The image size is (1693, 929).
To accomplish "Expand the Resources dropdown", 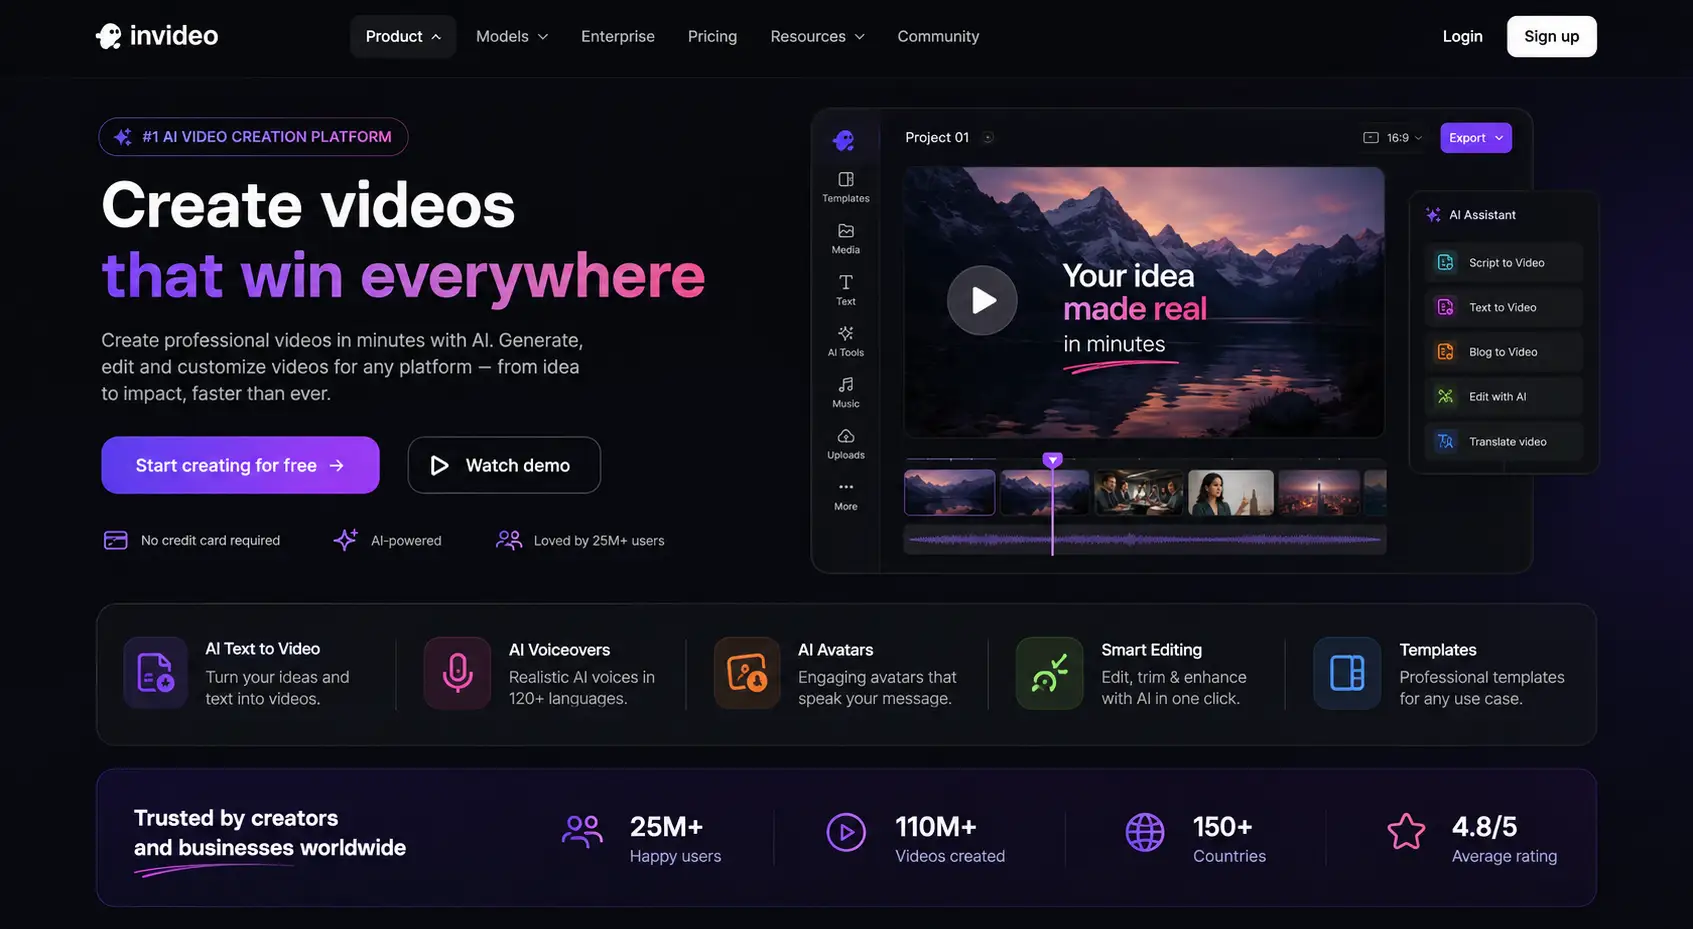I will (817, 36).
